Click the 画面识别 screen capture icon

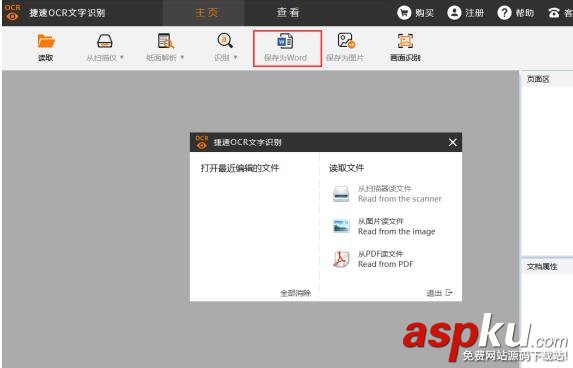(405, 41)
